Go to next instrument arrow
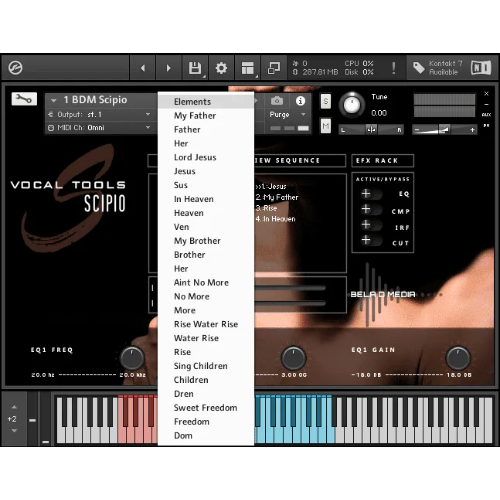This screenshot has width=500, height=500. point(168,68)
